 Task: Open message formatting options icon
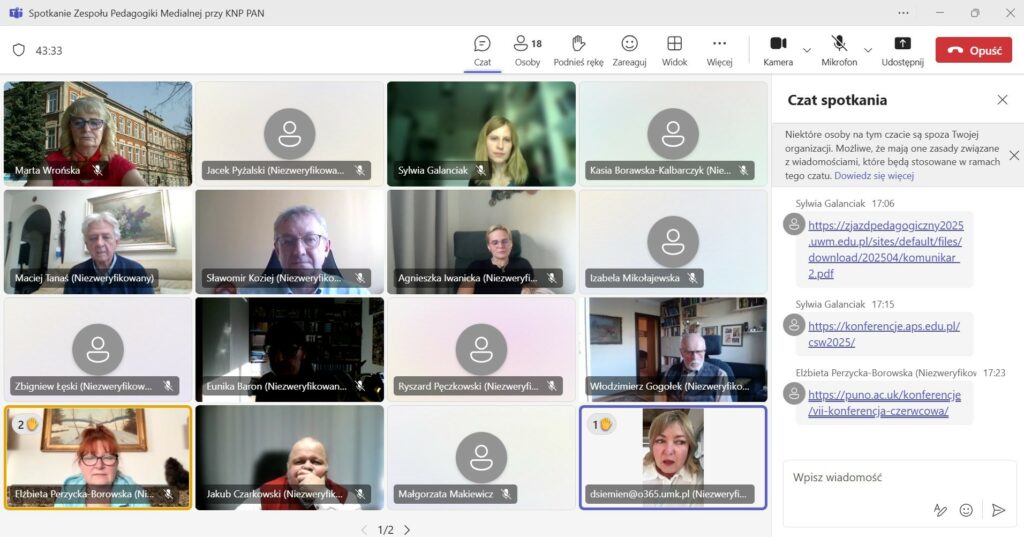click(940, 510)
